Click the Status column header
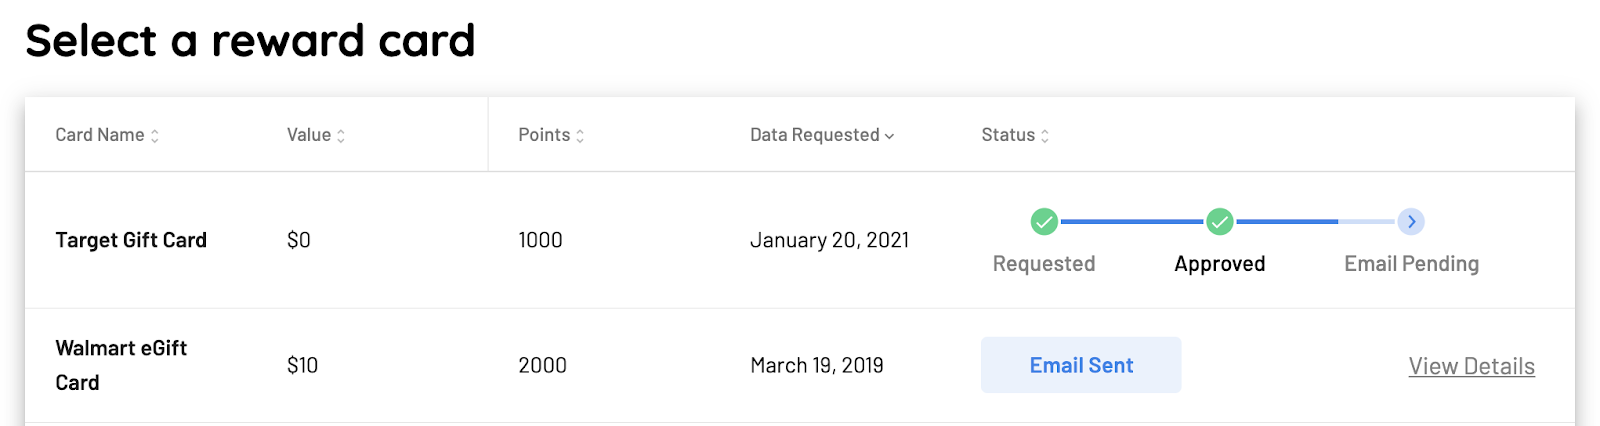1600x426 pixels. [x=1008, y=135]
